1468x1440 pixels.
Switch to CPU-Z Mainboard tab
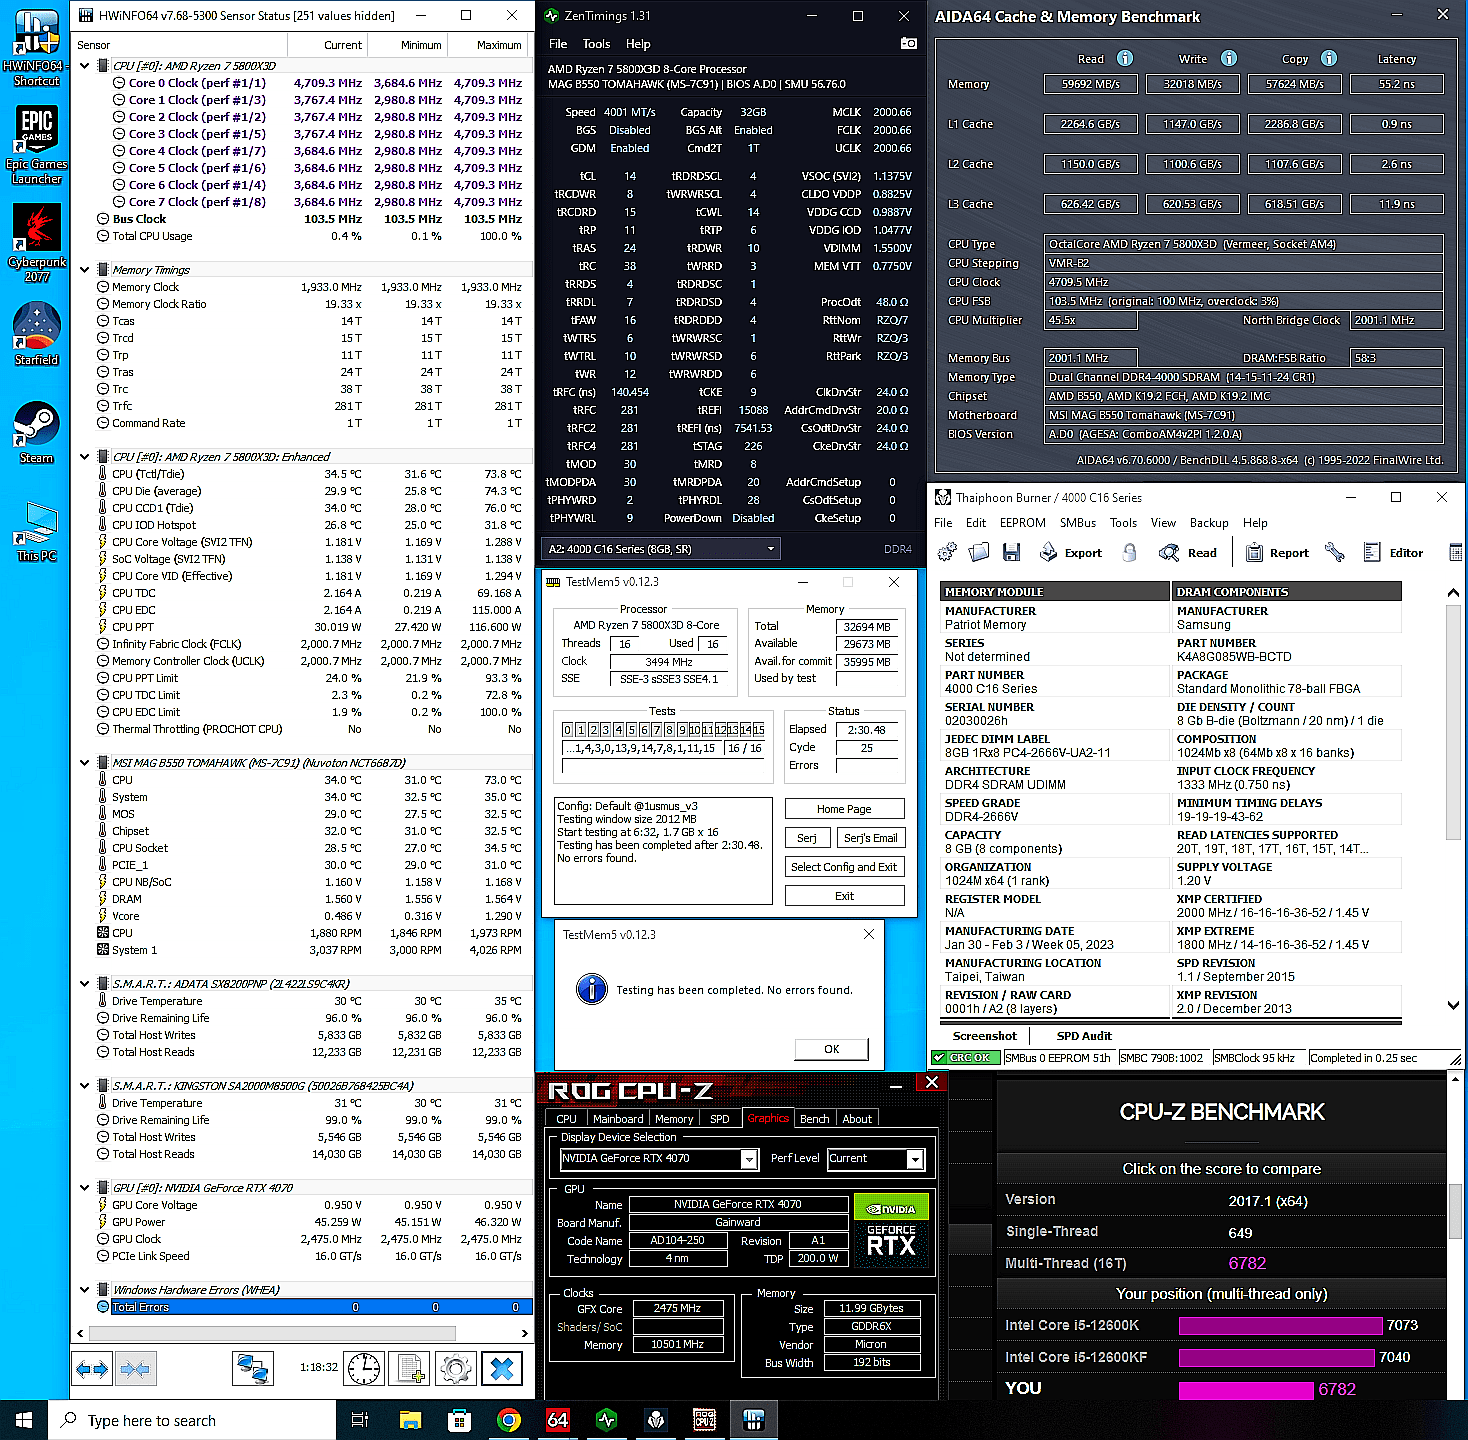[x=617, y=1119]
